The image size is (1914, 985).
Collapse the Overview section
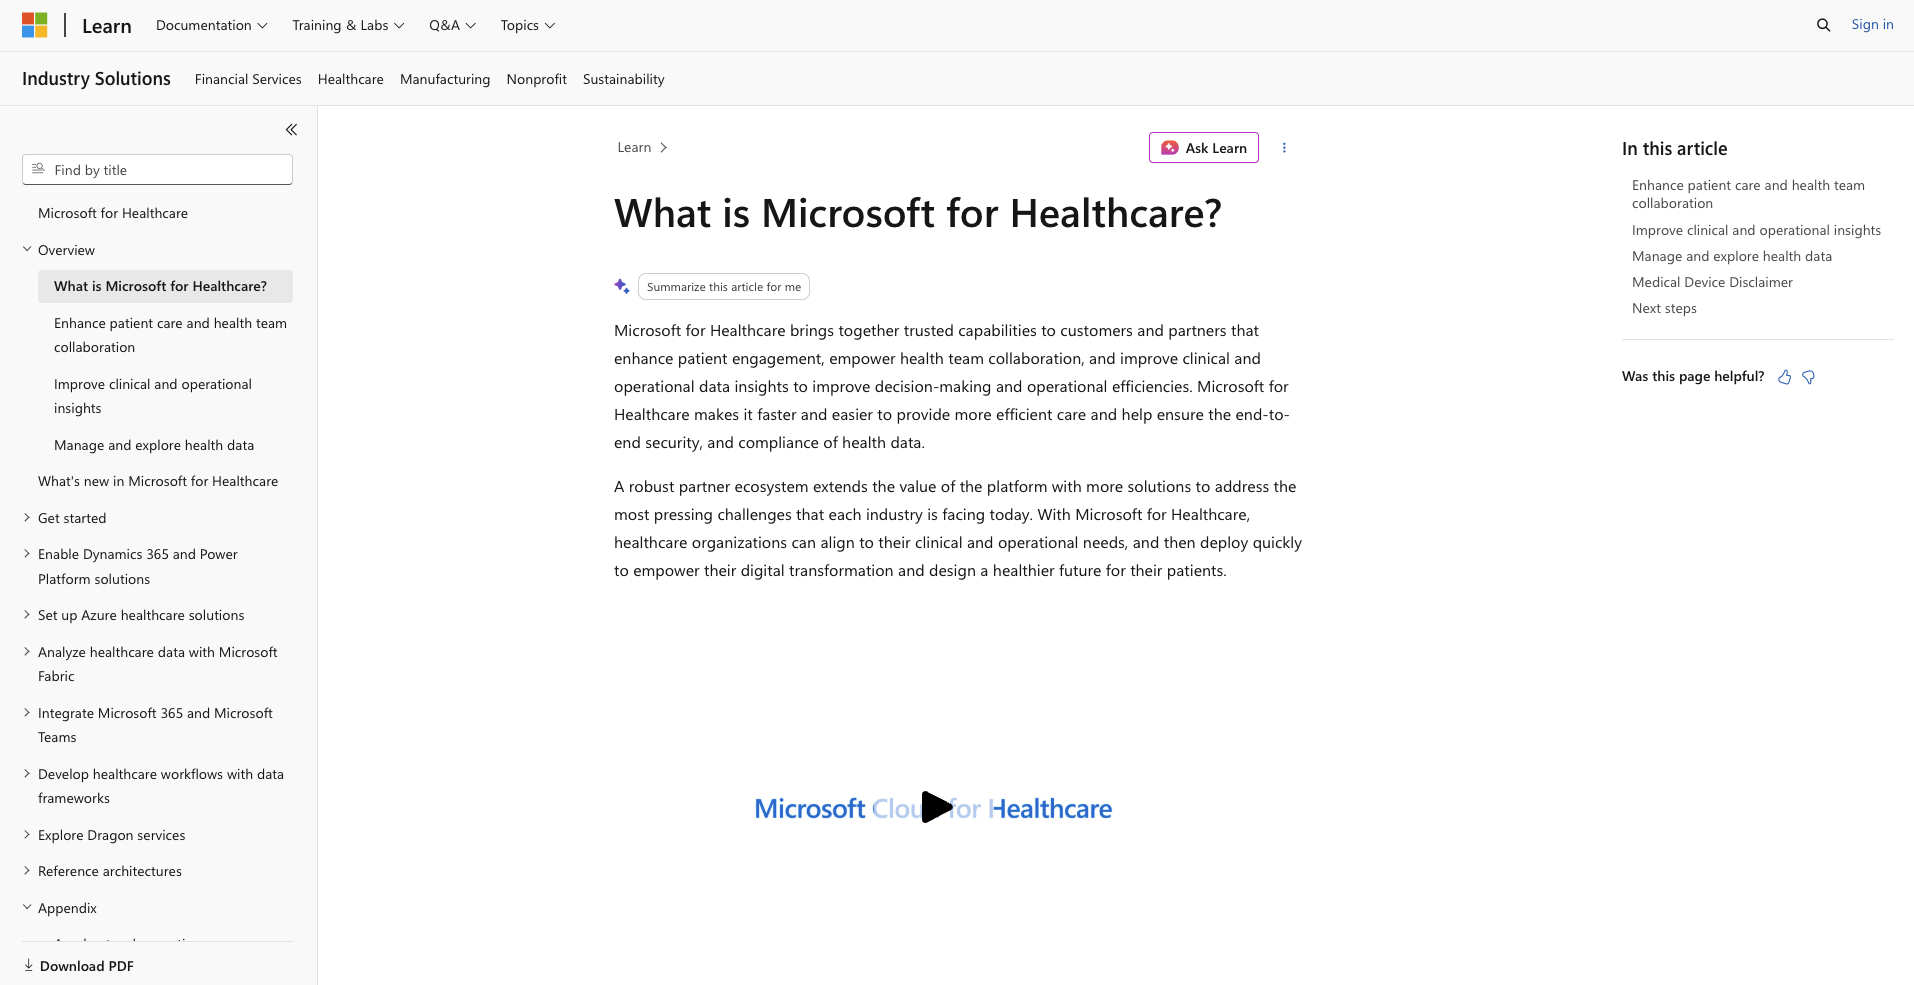(27, 250)
